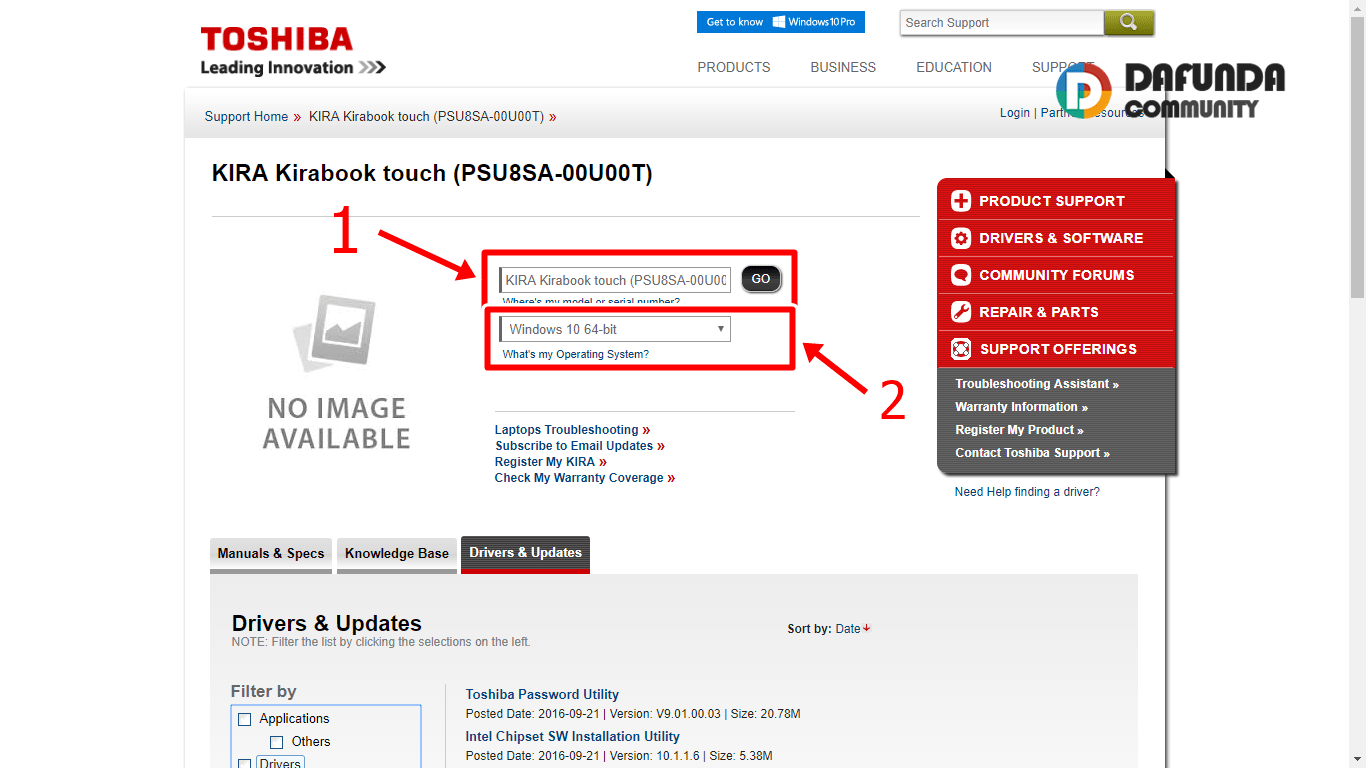
Task: Click the Community Forums speech bubble icon
Action: (961, 275)
